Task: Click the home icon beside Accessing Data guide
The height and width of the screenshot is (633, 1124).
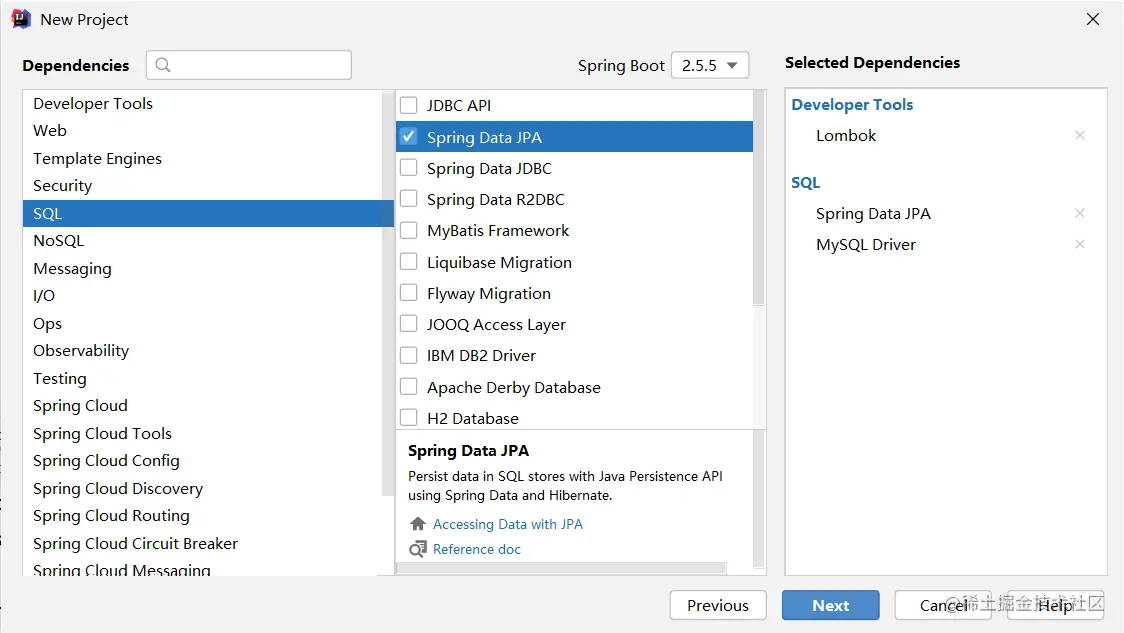Action: click(418, 524)
